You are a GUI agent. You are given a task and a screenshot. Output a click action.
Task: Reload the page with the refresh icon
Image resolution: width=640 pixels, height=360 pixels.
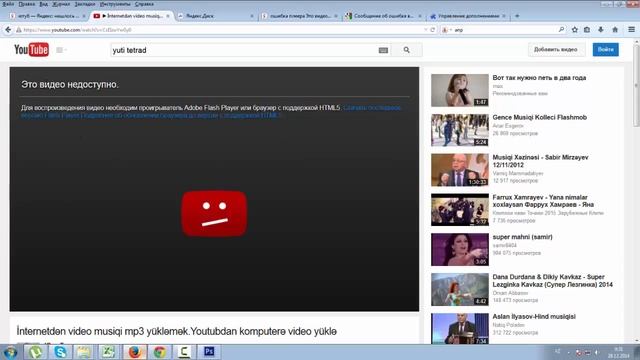point(433,30)
